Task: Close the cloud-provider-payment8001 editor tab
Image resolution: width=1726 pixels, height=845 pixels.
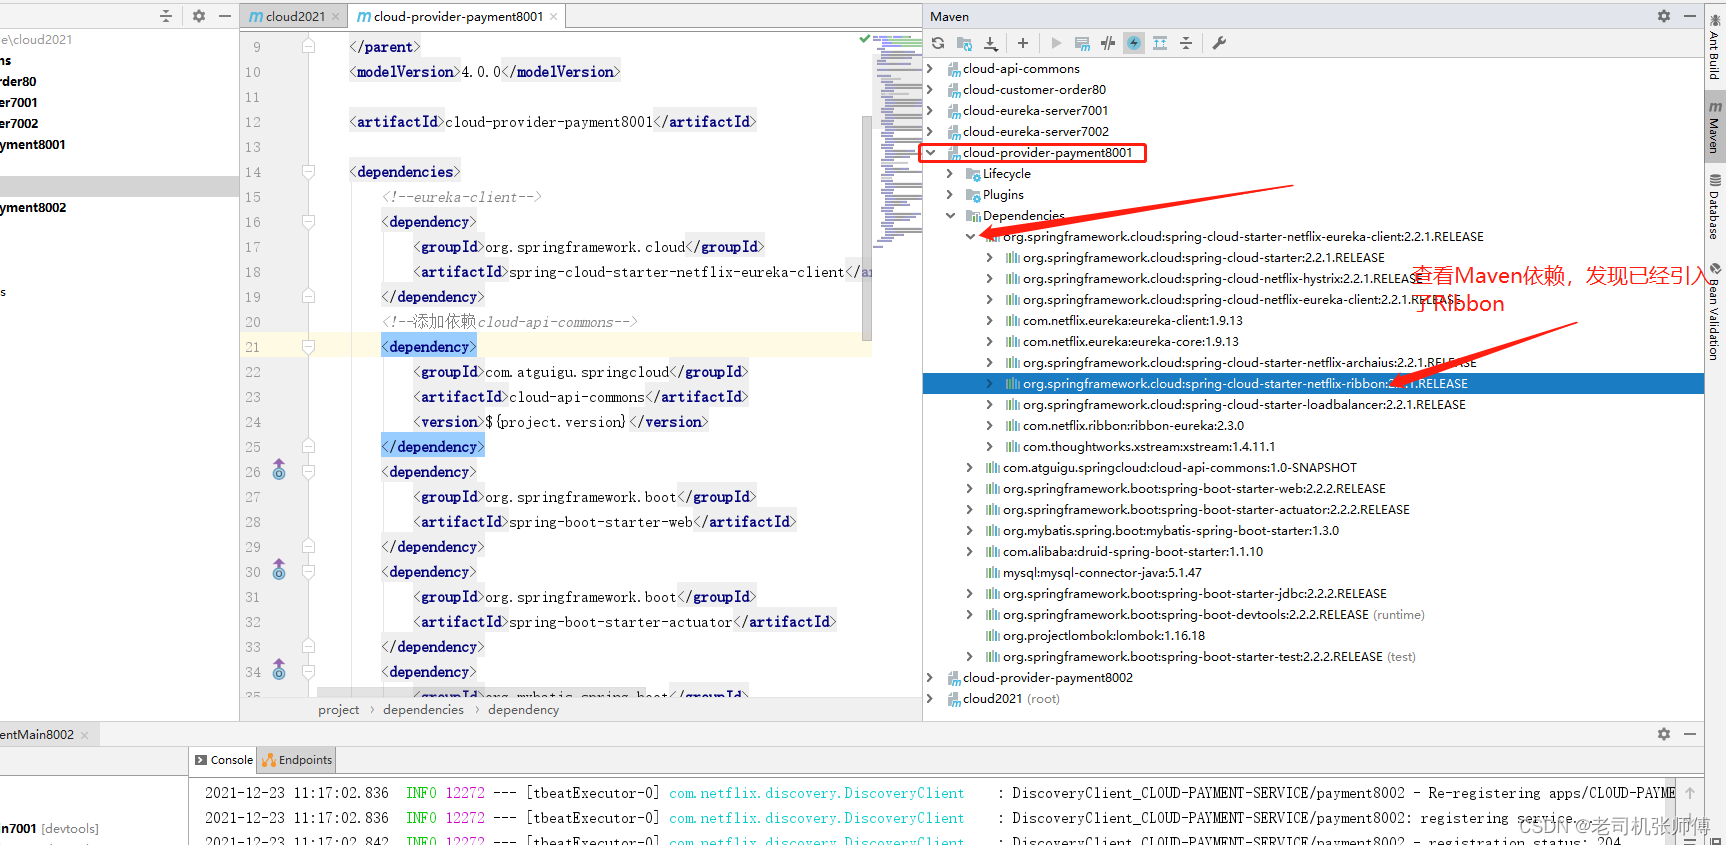Action: pos(553,17)
